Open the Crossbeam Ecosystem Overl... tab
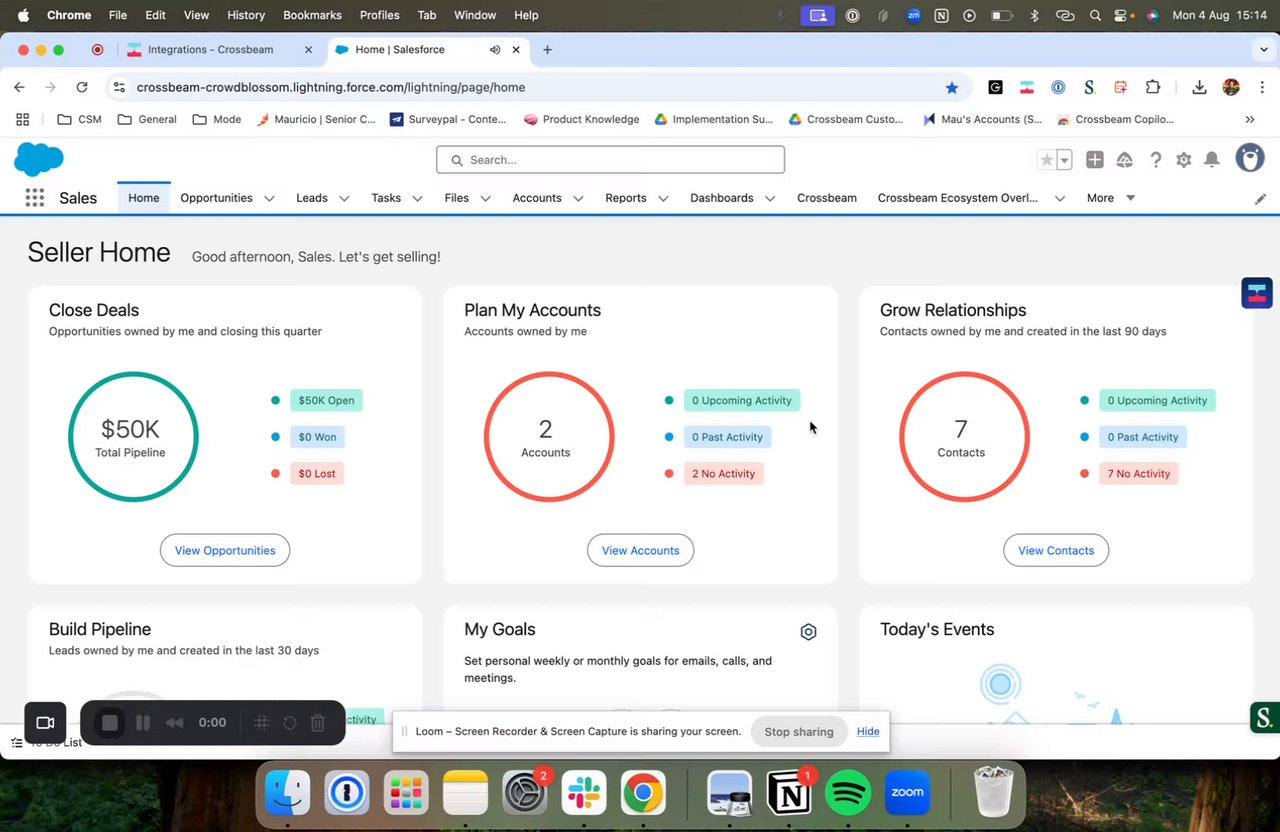Screen dimensions: 1280x832 click(x=957, y=198)
